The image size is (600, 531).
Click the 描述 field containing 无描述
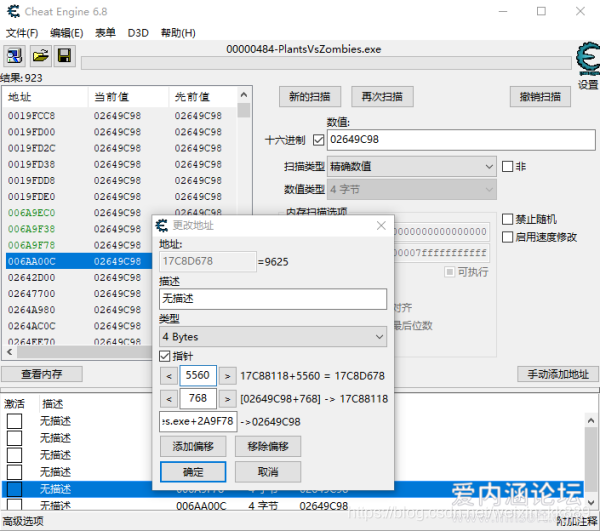tap(273, 298)
